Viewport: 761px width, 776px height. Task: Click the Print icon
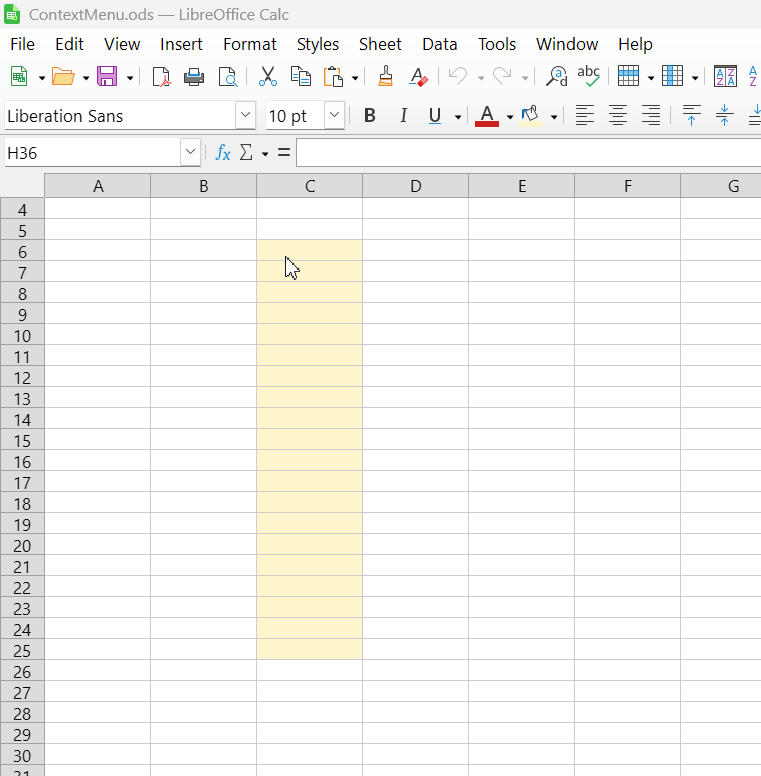(x=194, y=77)
